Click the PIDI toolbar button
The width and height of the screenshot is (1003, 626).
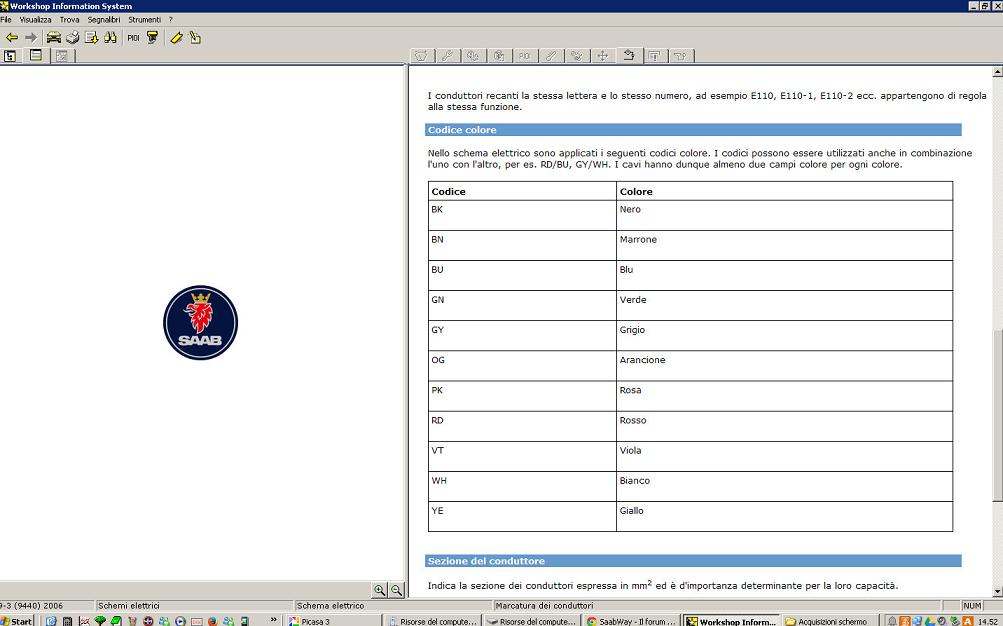(133, 38)
